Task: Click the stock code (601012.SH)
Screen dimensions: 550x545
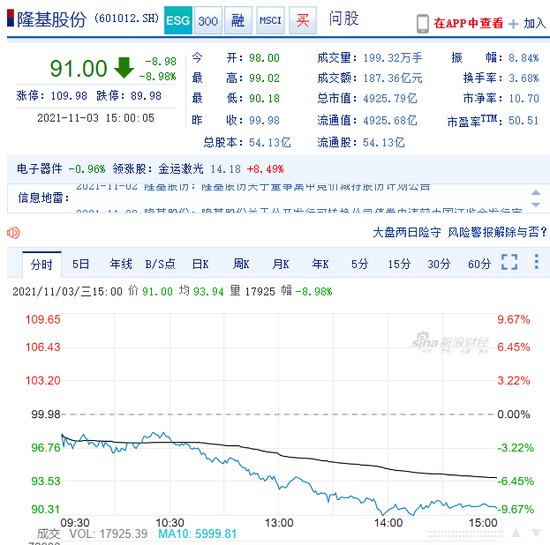Action: pos(127,18)
